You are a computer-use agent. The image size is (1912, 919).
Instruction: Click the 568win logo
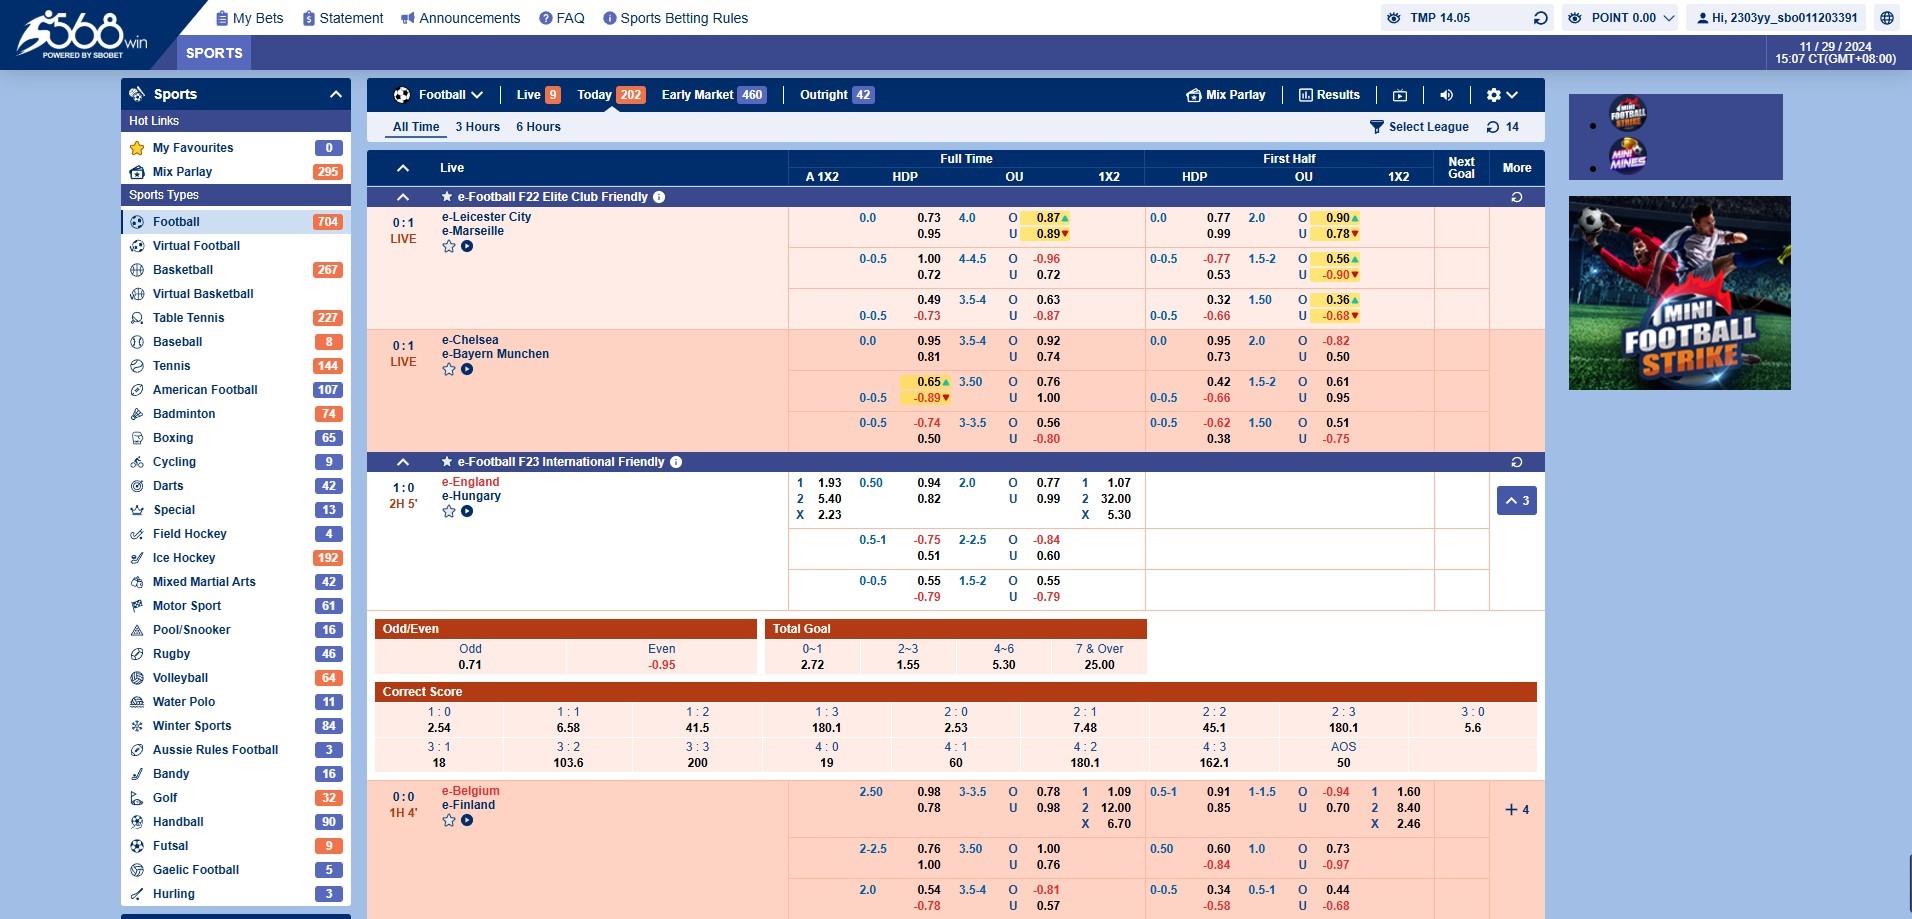pos(82,34)
